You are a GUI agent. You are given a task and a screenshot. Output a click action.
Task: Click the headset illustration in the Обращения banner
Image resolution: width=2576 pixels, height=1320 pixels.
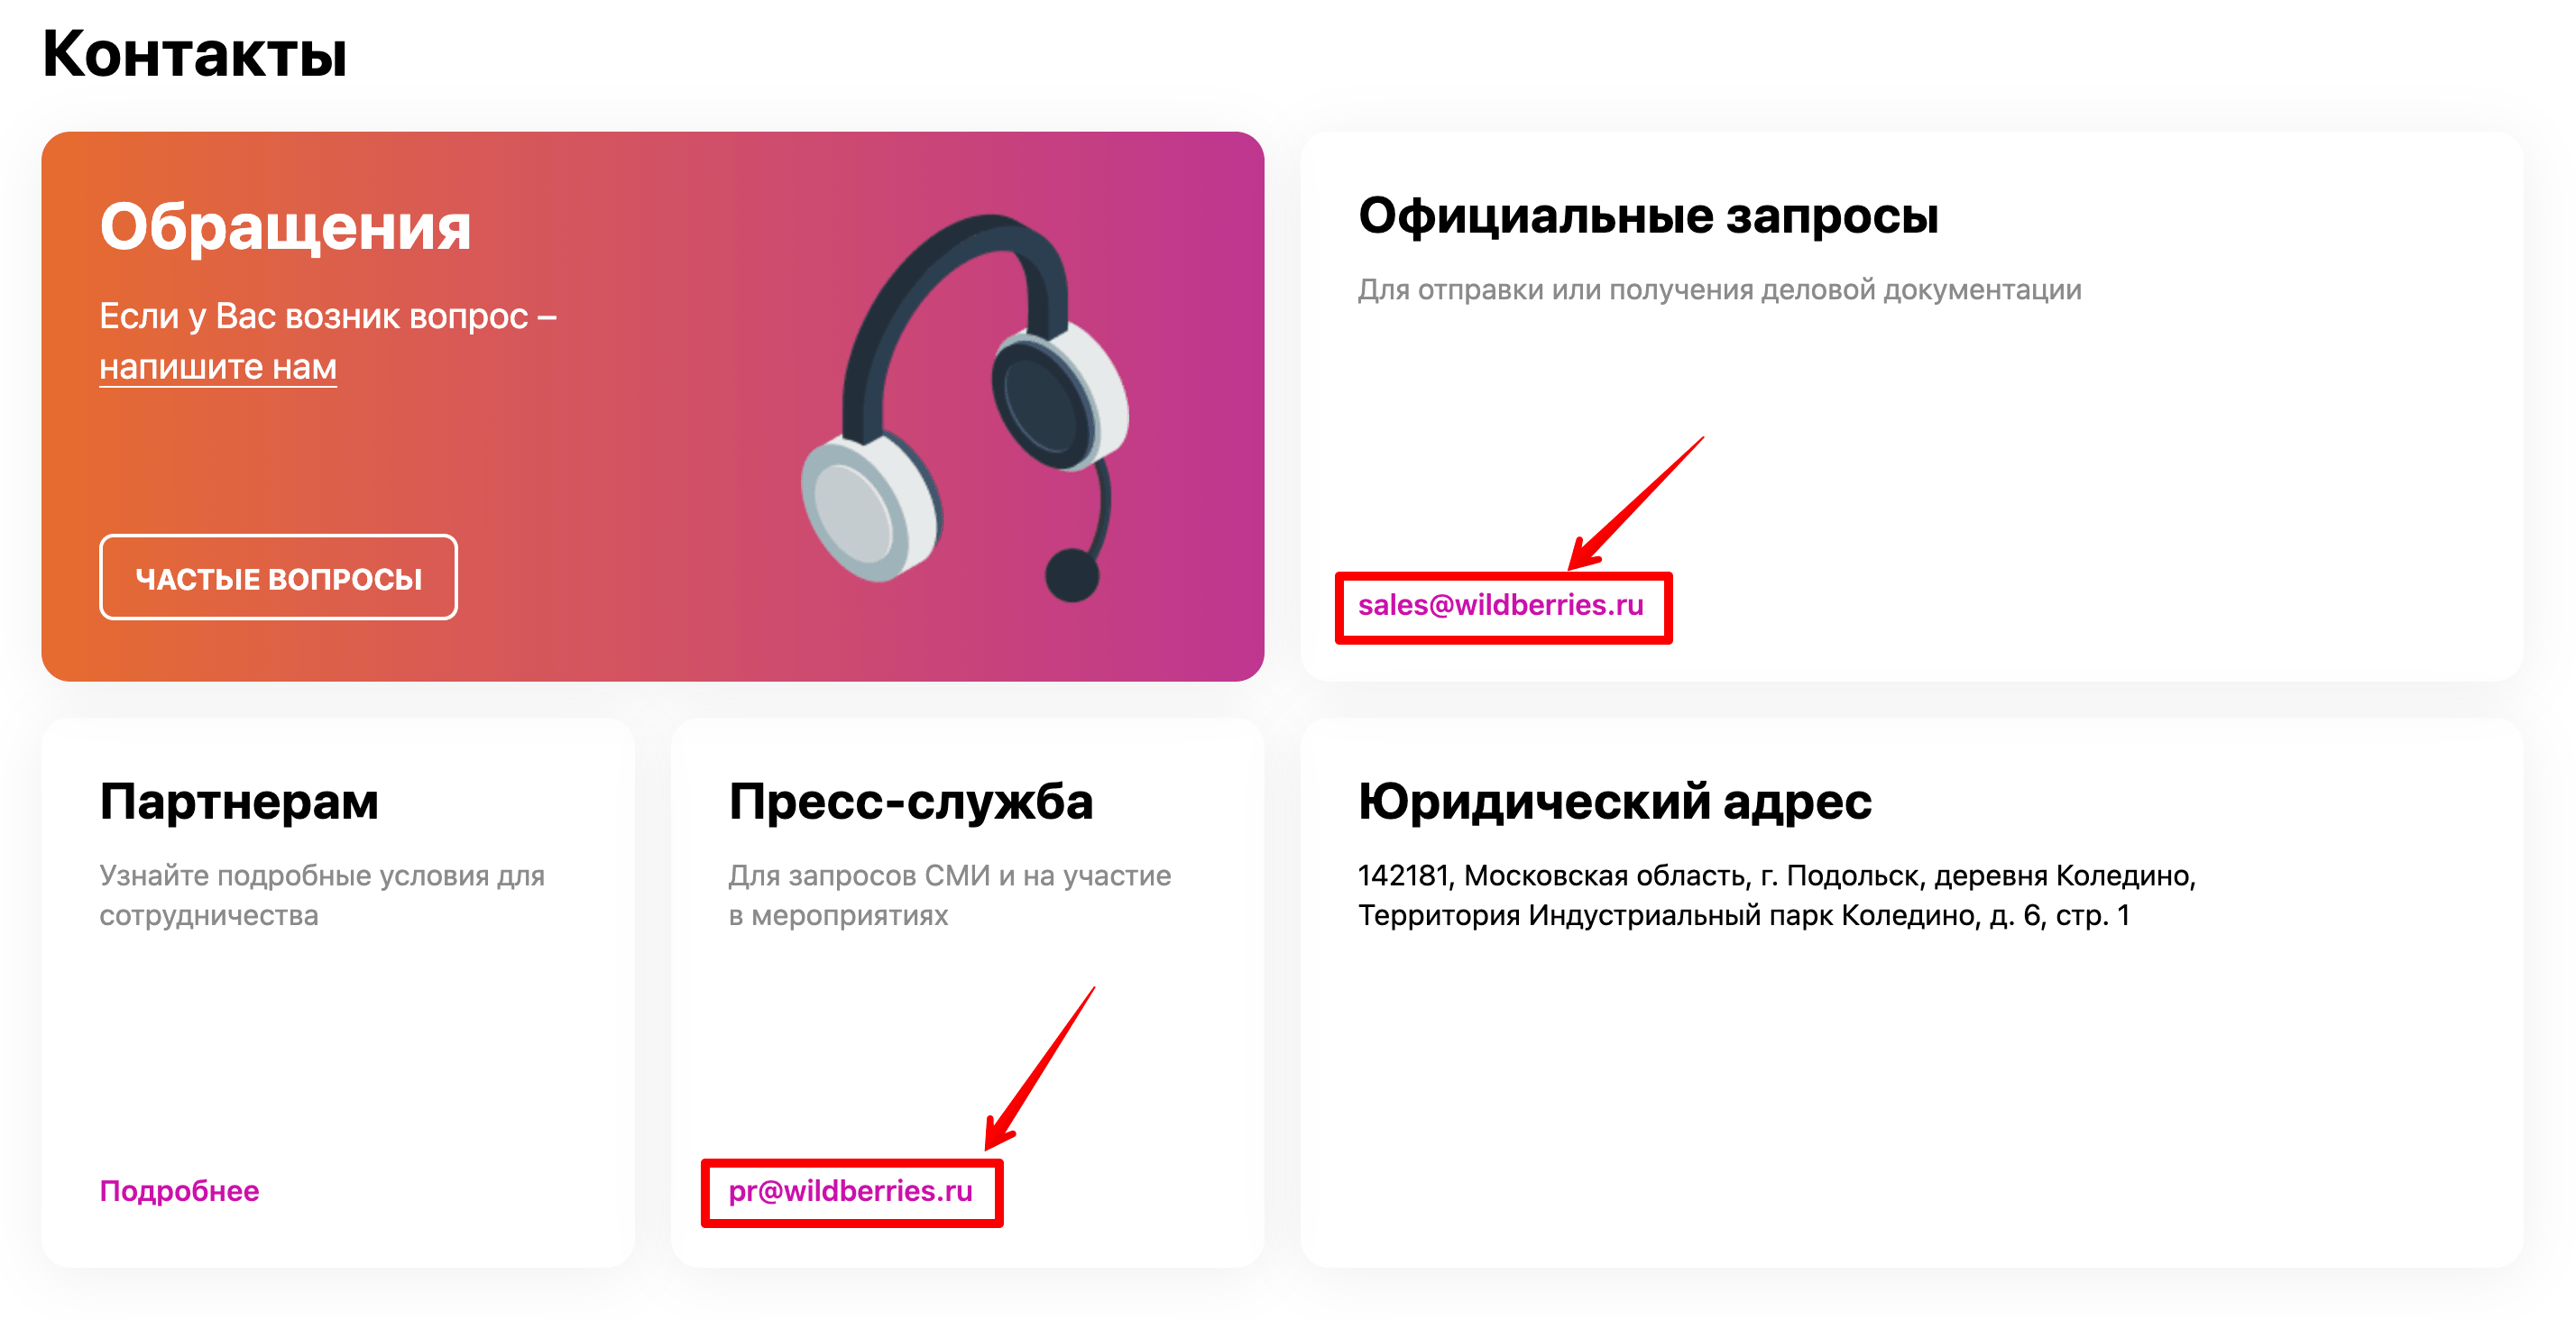[965, 408]
